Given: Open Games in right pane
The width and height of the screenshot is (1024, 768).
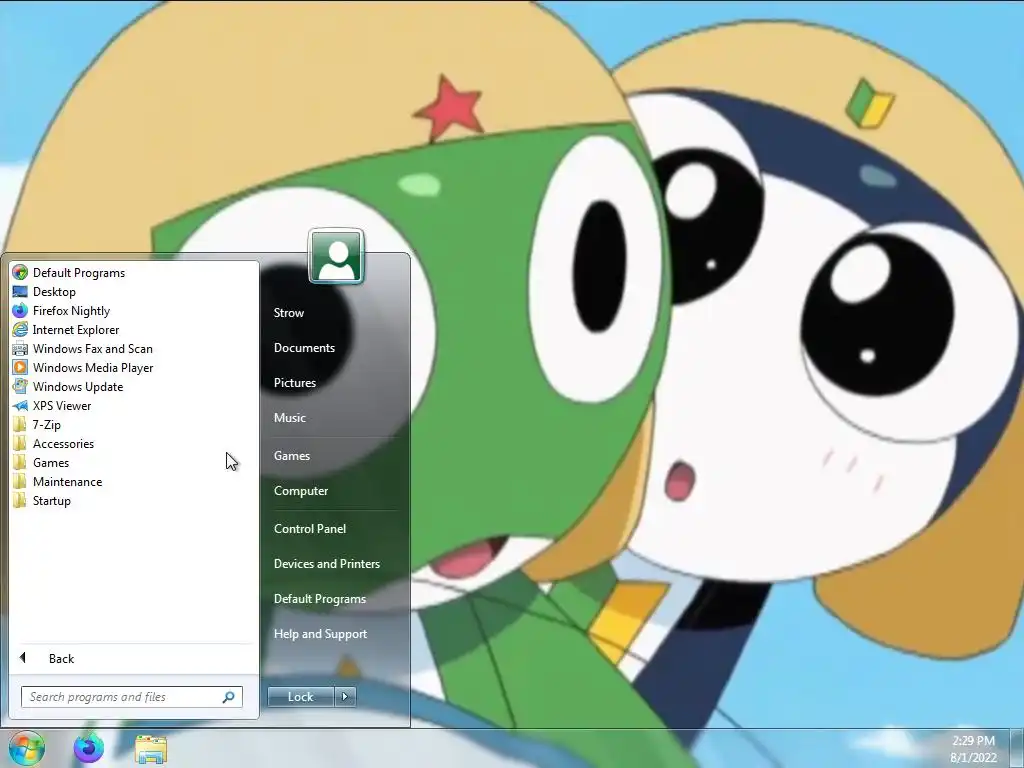Looking at the screenshot, I should [x=291, y=456].
